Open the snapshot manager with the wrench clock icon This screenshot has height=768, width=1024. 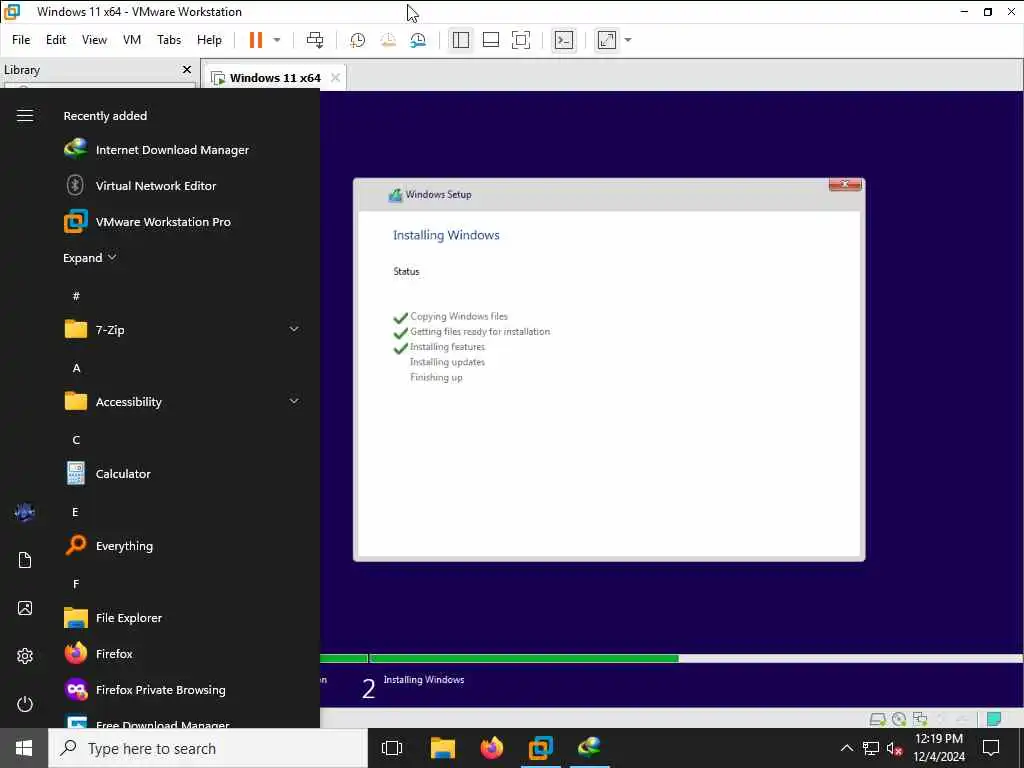[x=419, y=40]
